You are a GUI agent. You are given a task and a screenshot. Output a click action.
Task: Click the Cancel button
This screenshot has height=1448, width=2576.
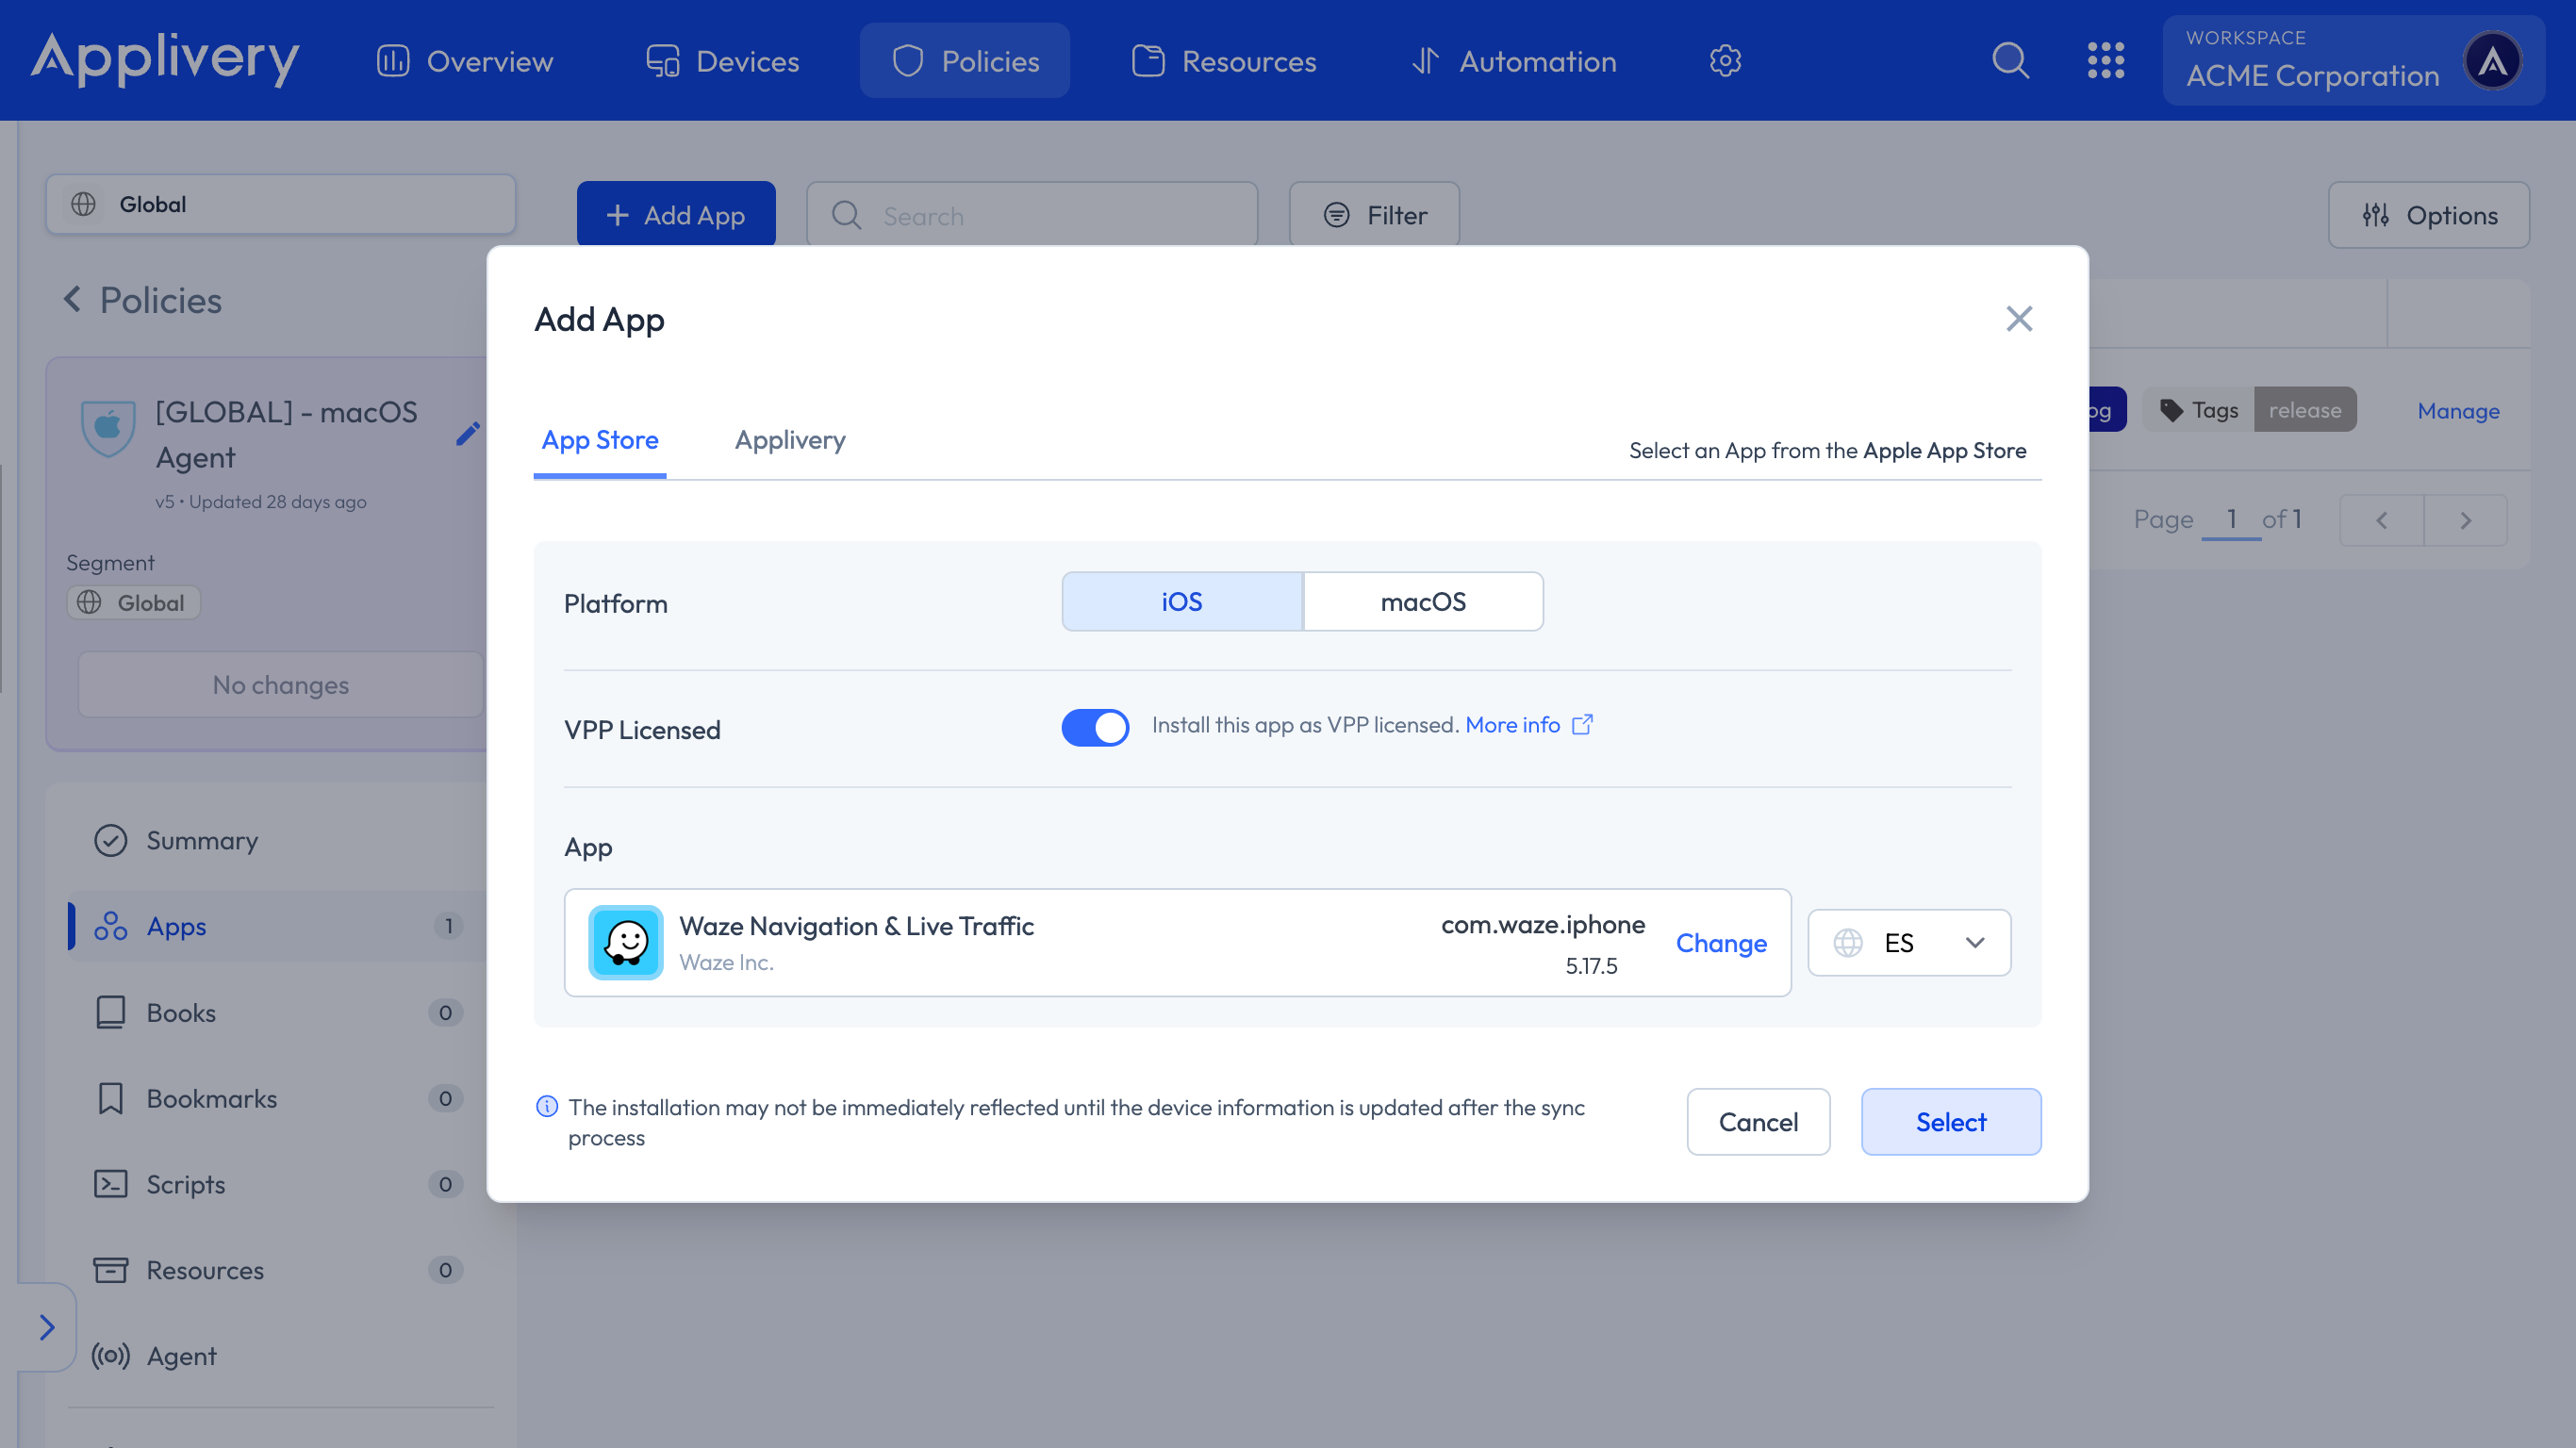[x=1757, y=1121]
